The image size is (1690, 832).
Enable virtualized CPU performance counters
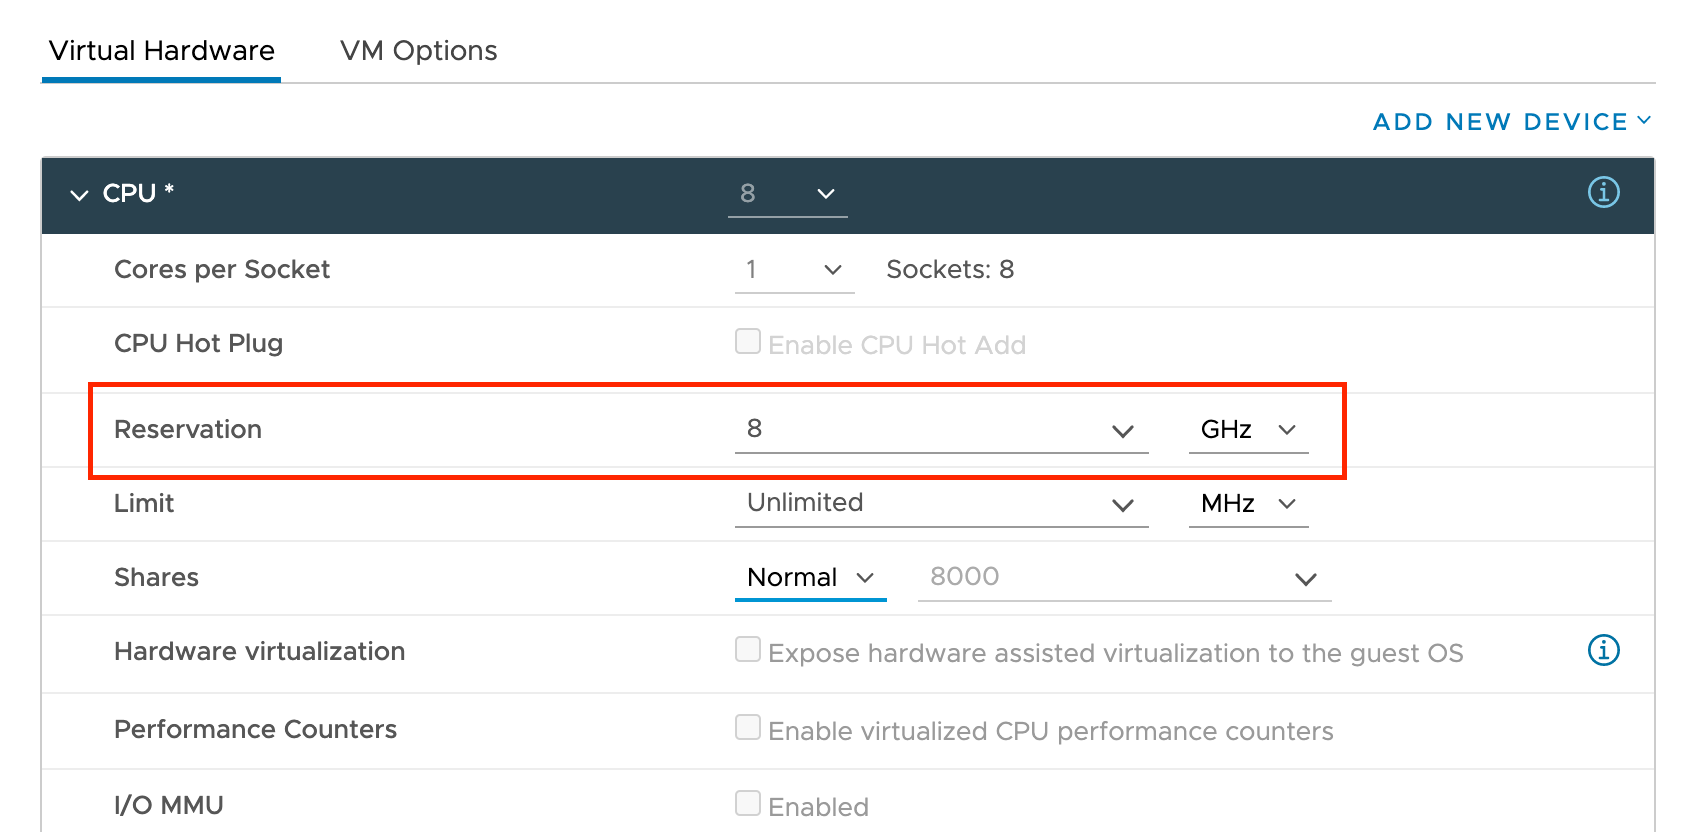pos(748,728)
